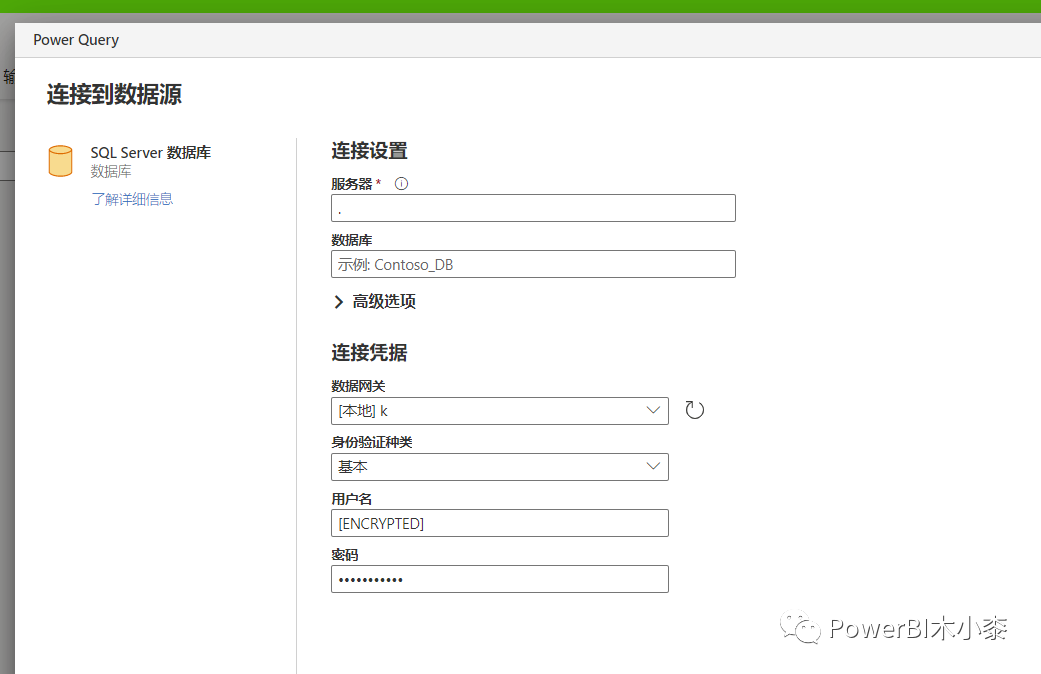Click the 连接设置 heading
Image resolution: width=1041 pixels, height=674 pixels.
369,151
